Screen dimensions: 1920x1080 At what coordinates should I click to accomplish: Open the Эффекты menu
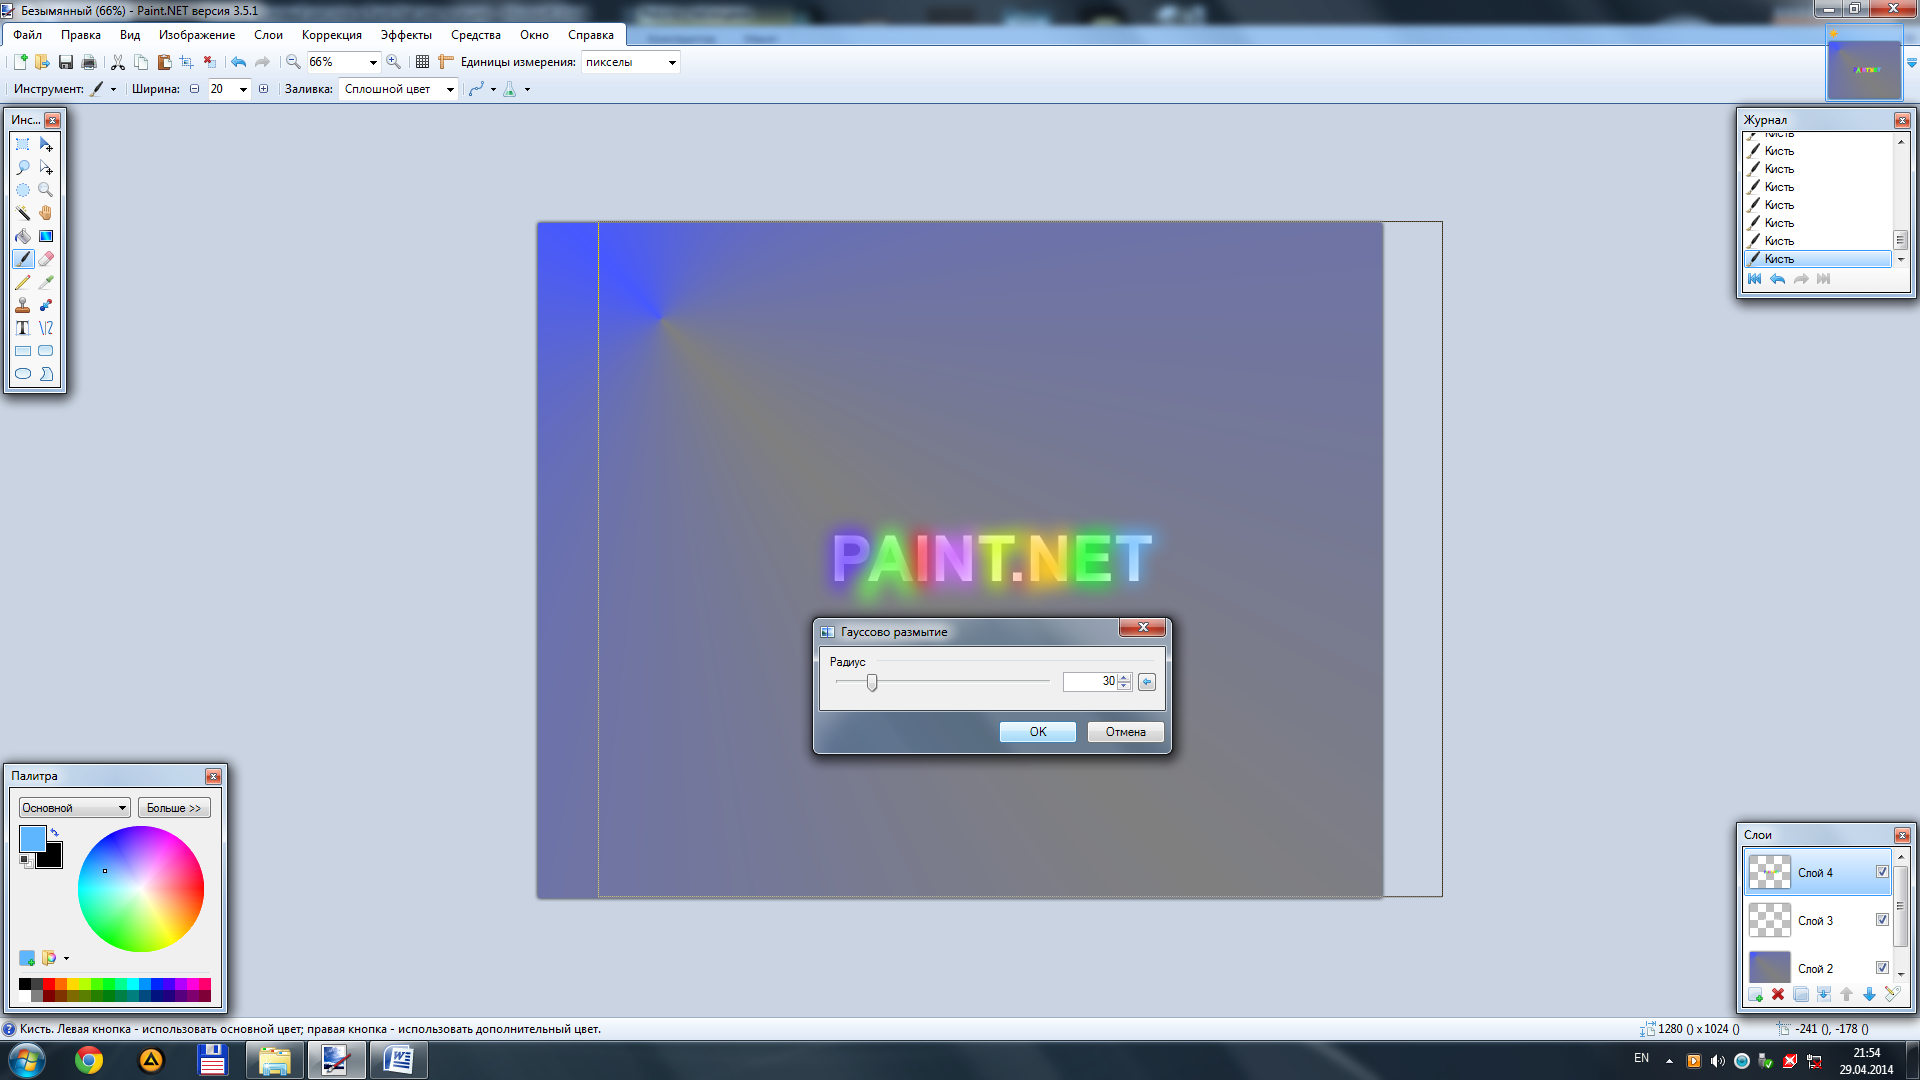(x=406, y=35)
